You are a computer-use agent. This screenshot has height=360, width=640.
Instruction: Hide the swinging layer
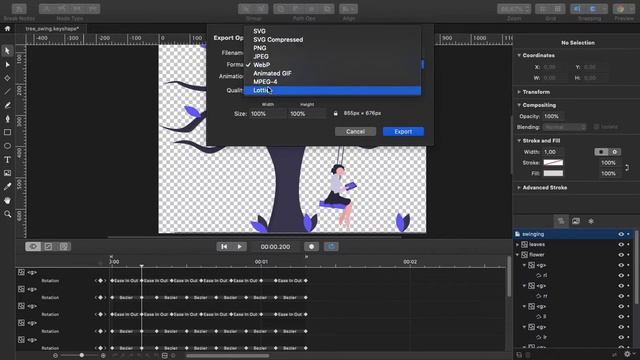pyautogui.click(x=621, y=234)
